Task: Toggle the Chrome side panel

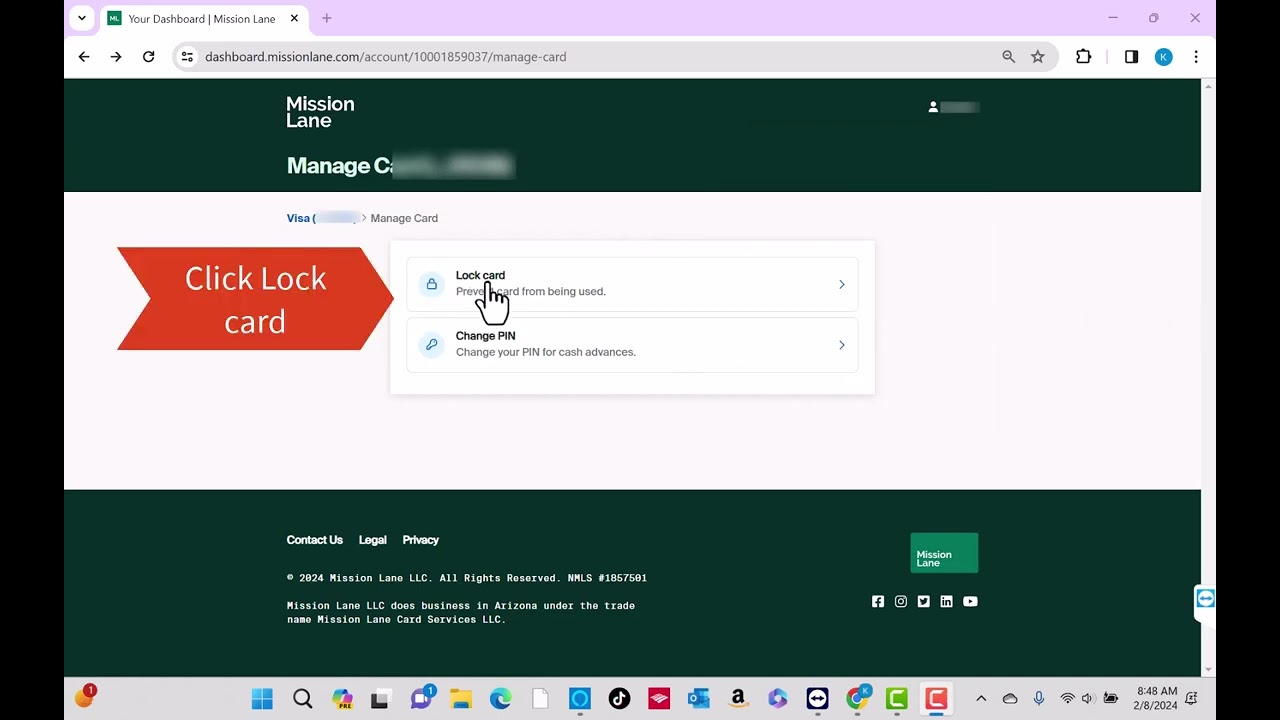Action: pos(1131,57)
